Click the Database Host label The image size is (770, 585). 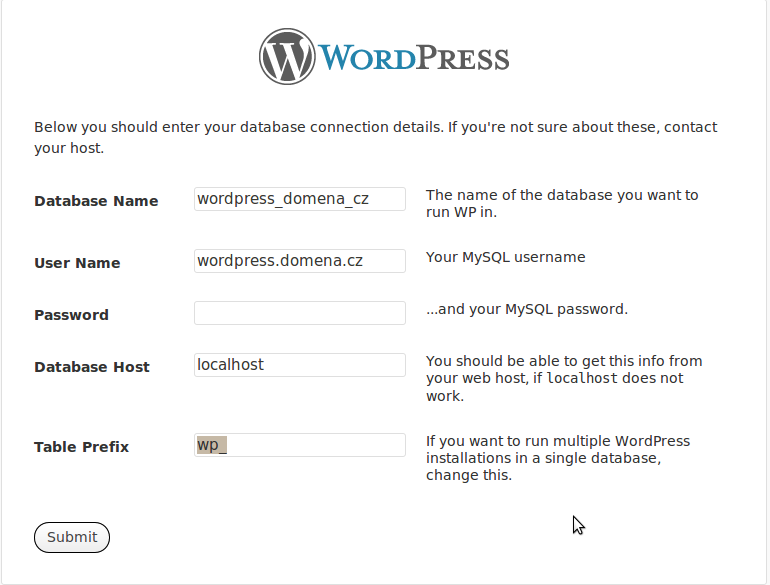click(x=92, y=367)
